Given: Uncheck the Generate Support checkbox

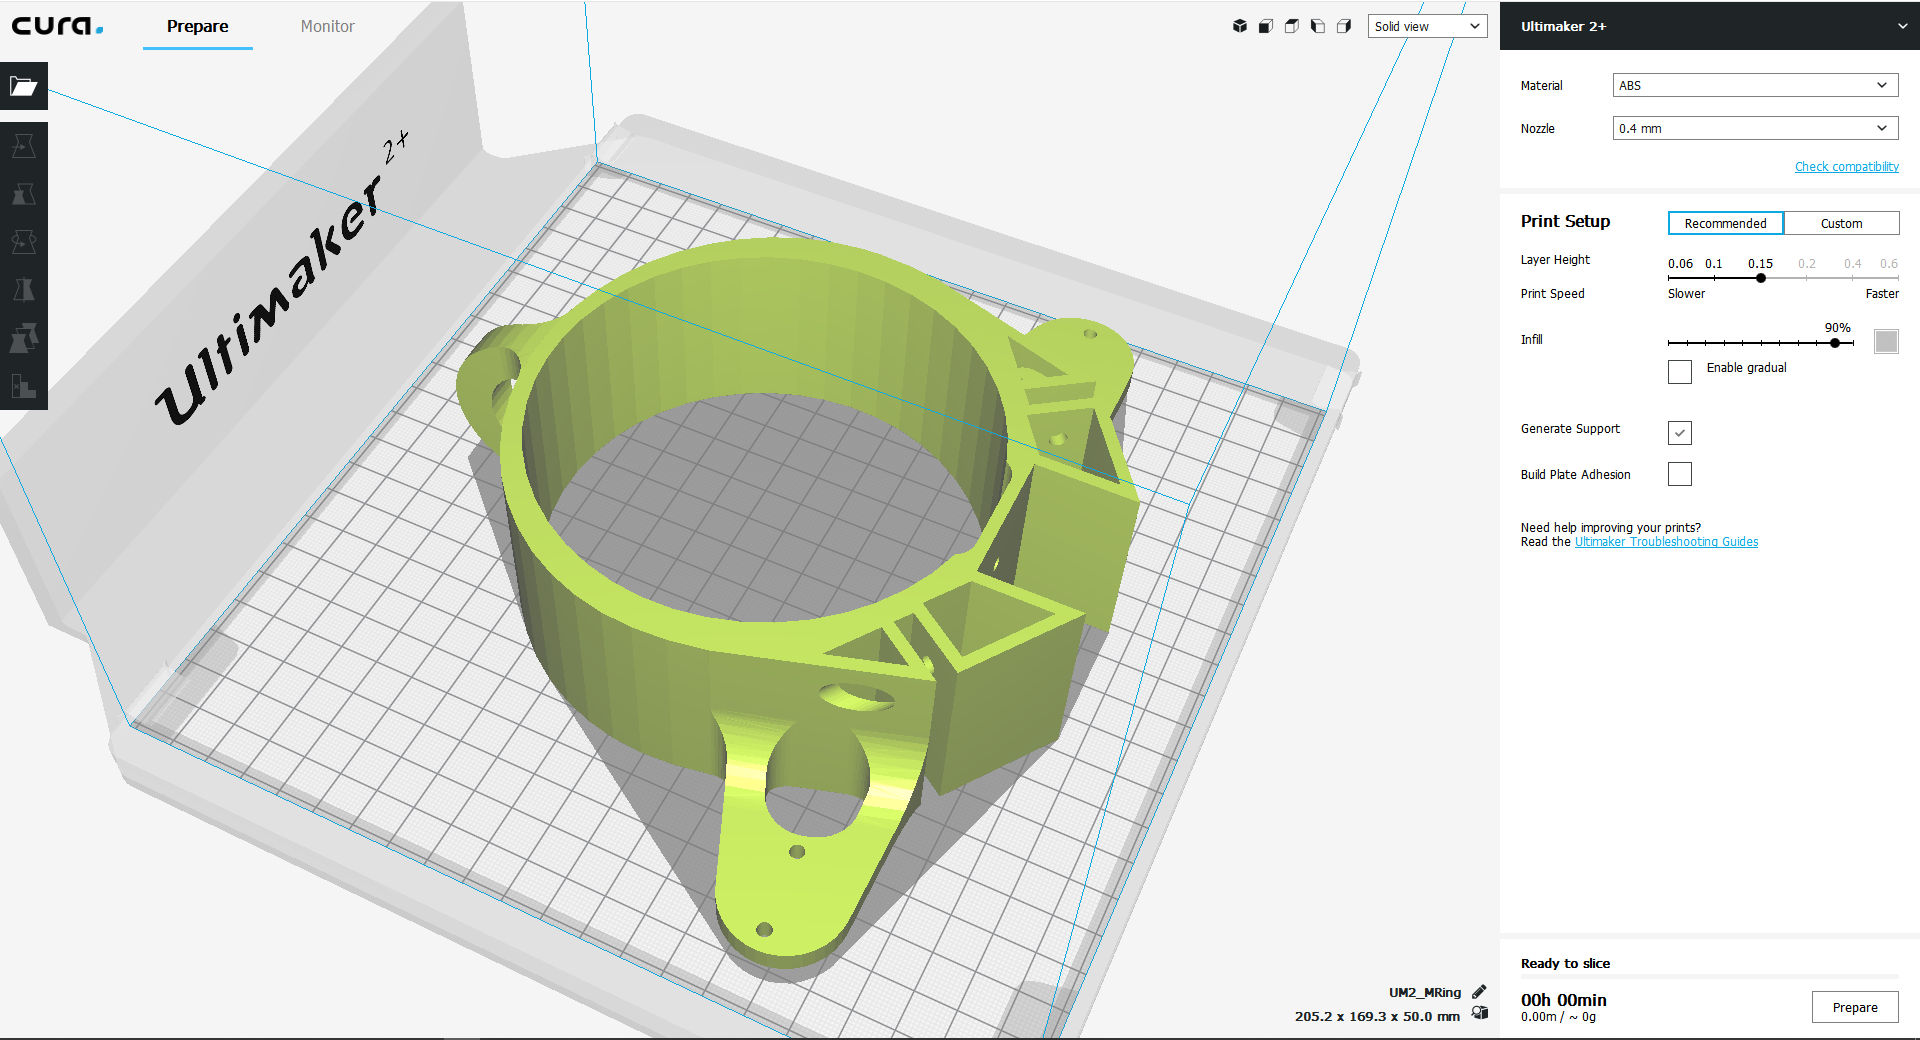Looking at the screenshot, I should [1680, 432].
